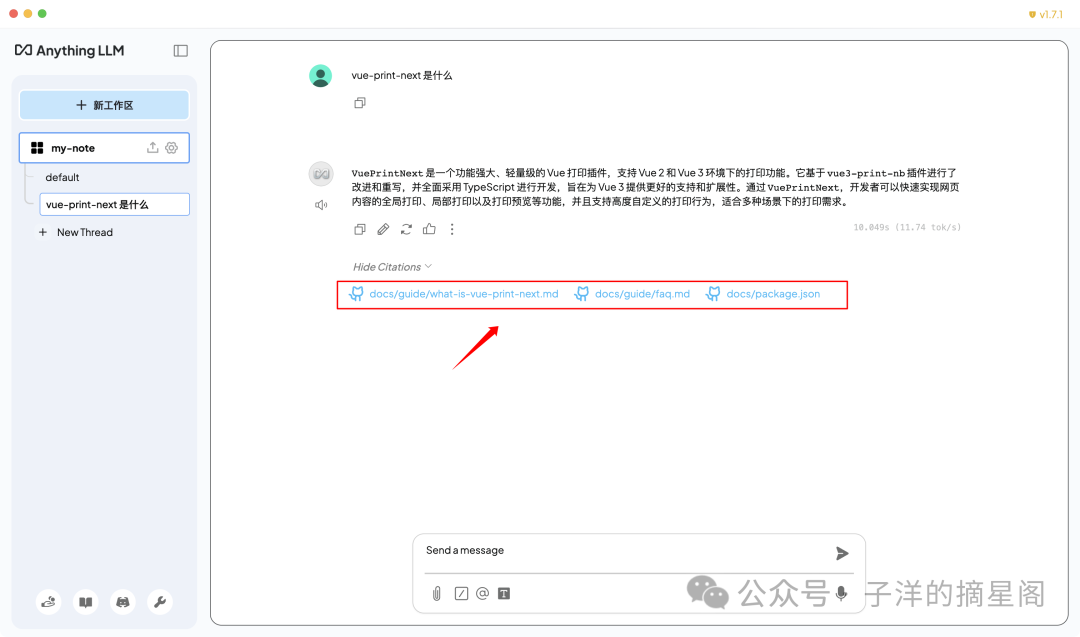Open @ agent mention menu

(x=482, y=593)
